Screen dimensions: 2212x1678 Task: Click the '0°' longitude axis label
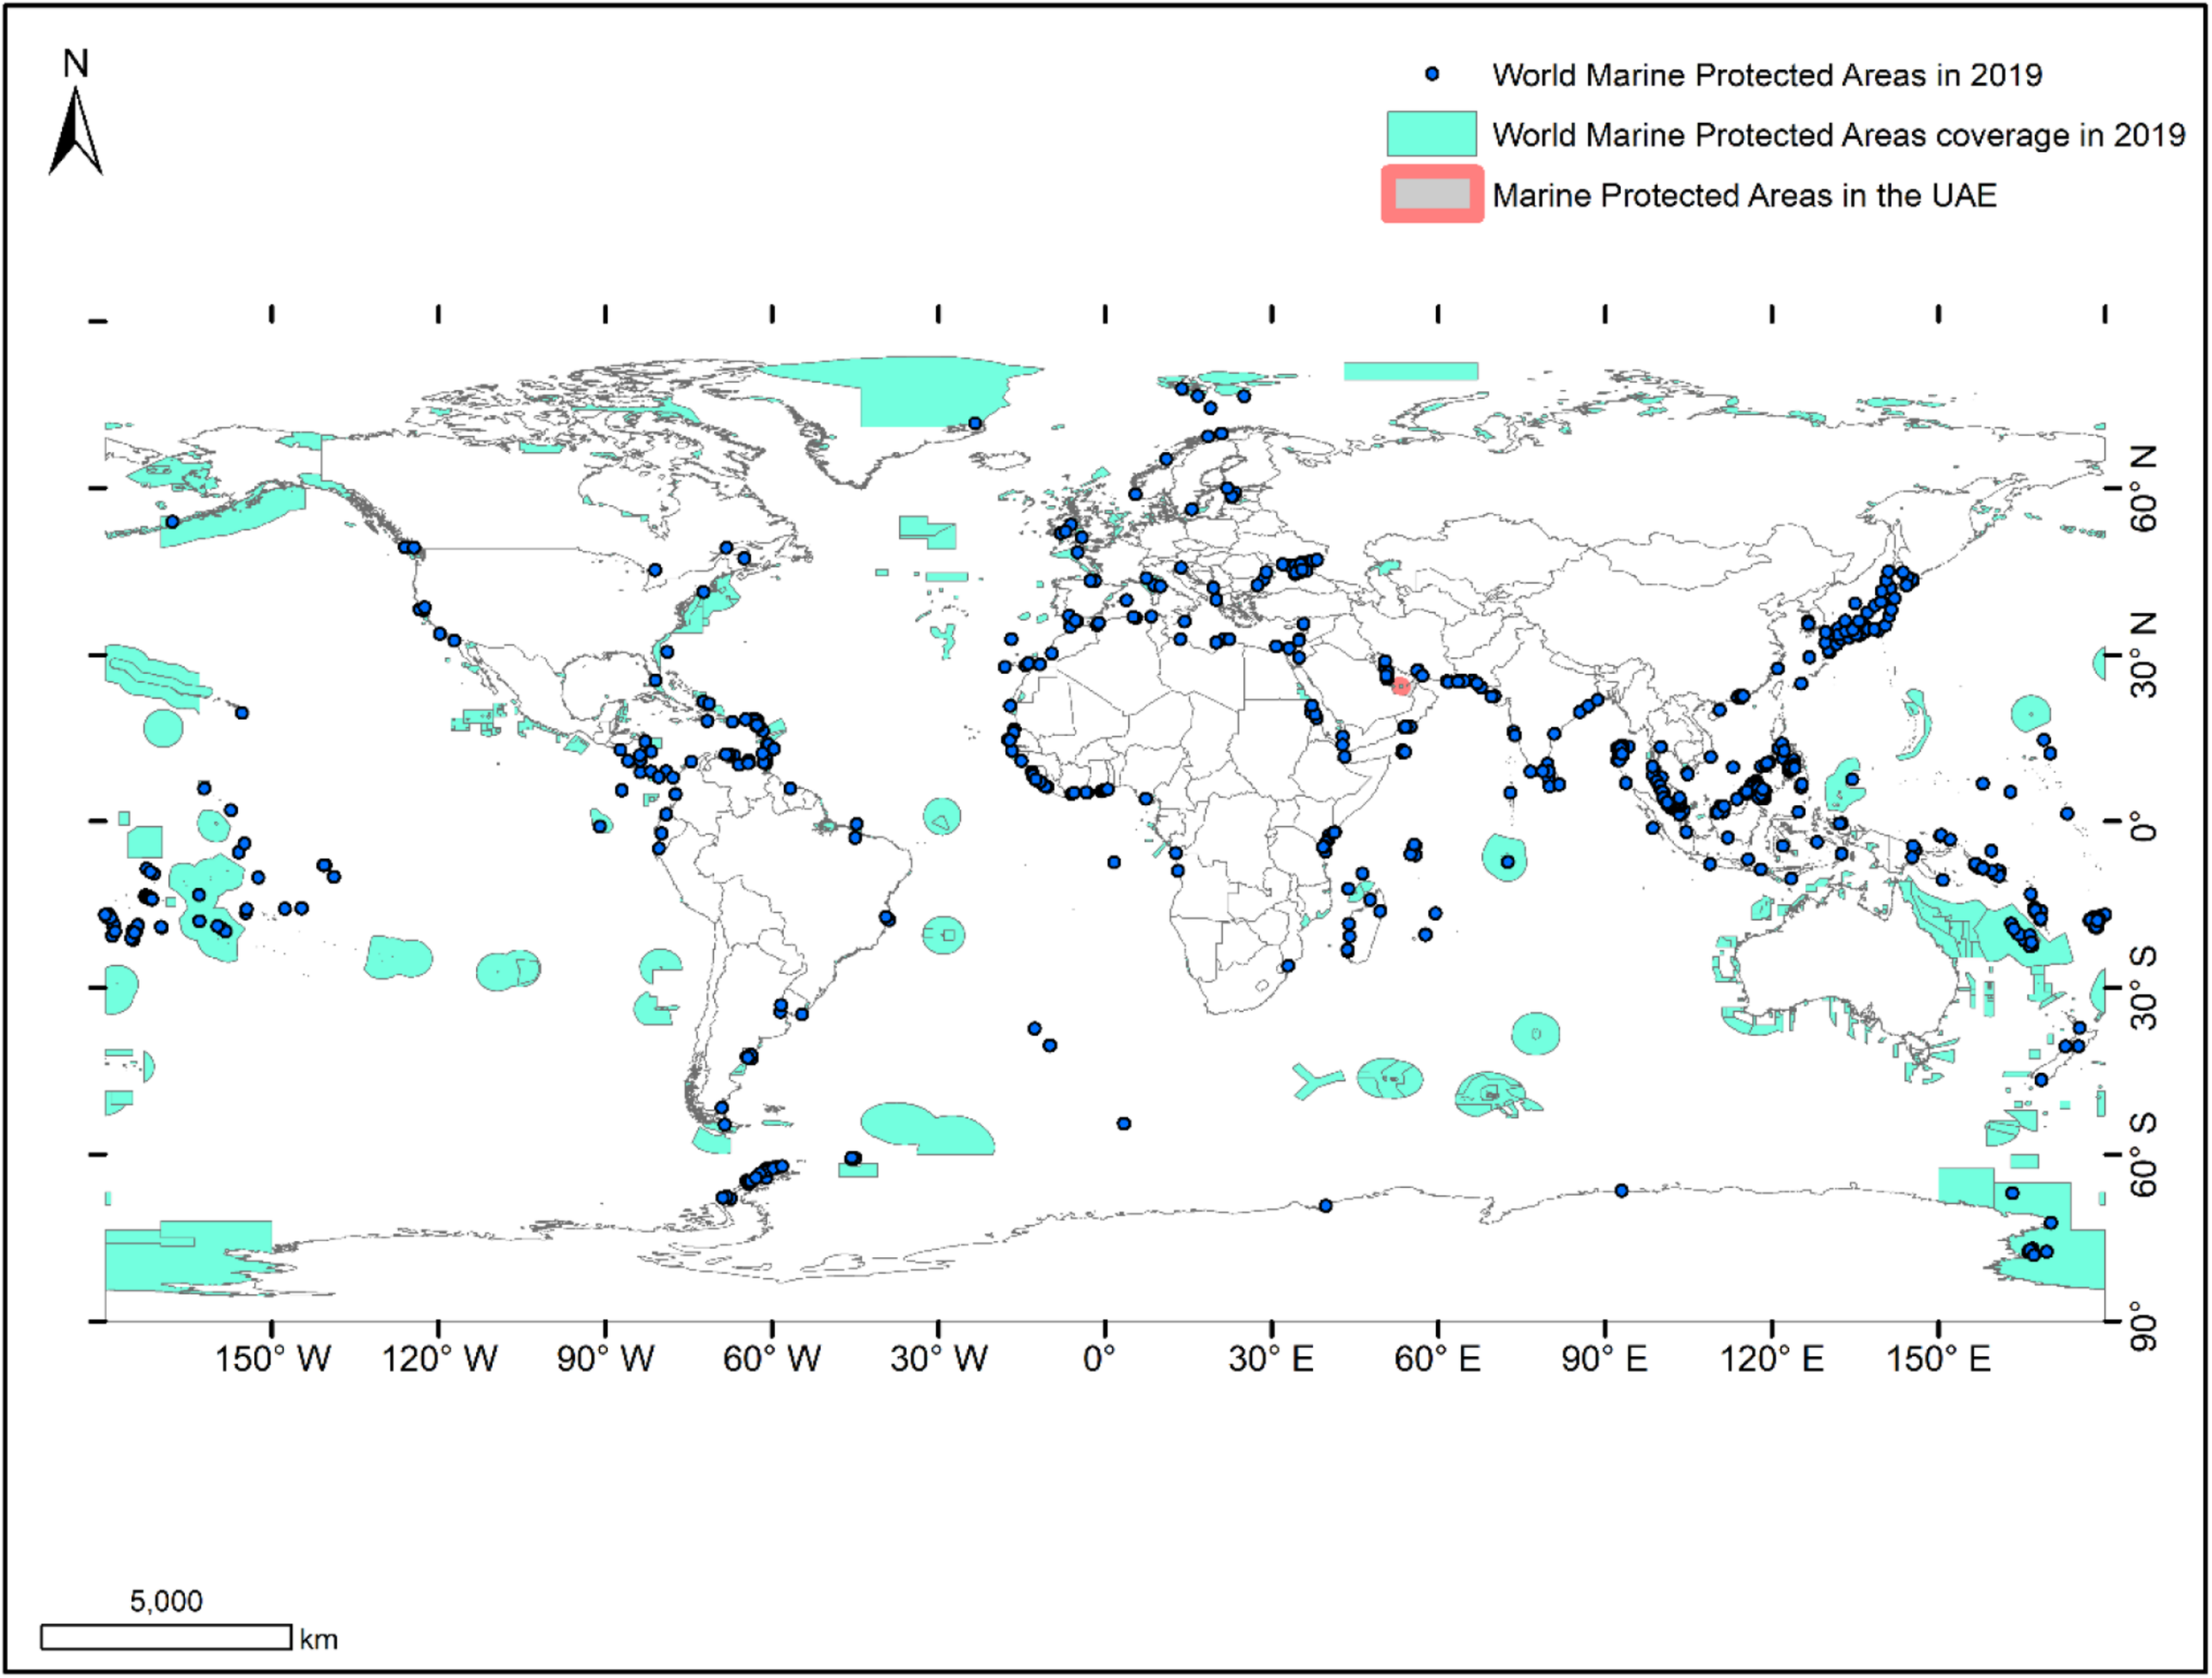(x=1099, y=1359)
